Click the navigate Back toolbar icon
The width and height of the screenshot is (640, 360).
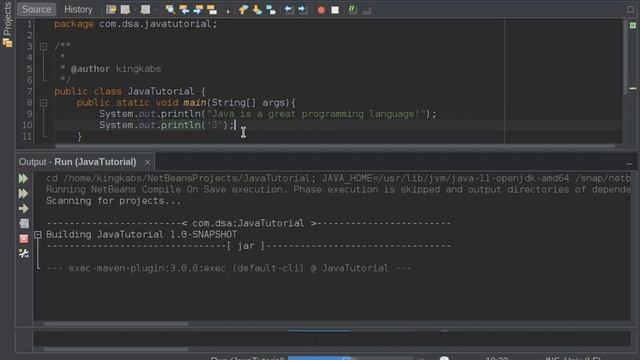[x=125, y=9]
